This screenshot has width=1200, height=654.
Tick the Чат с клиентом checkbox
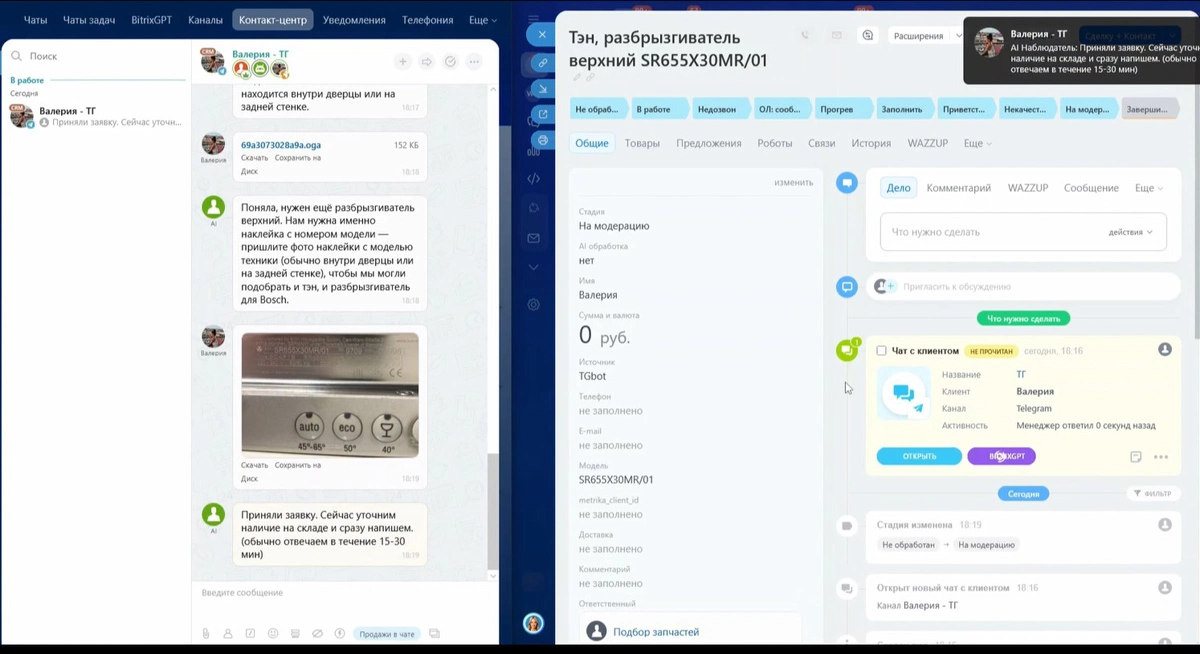tap(881, 351)
